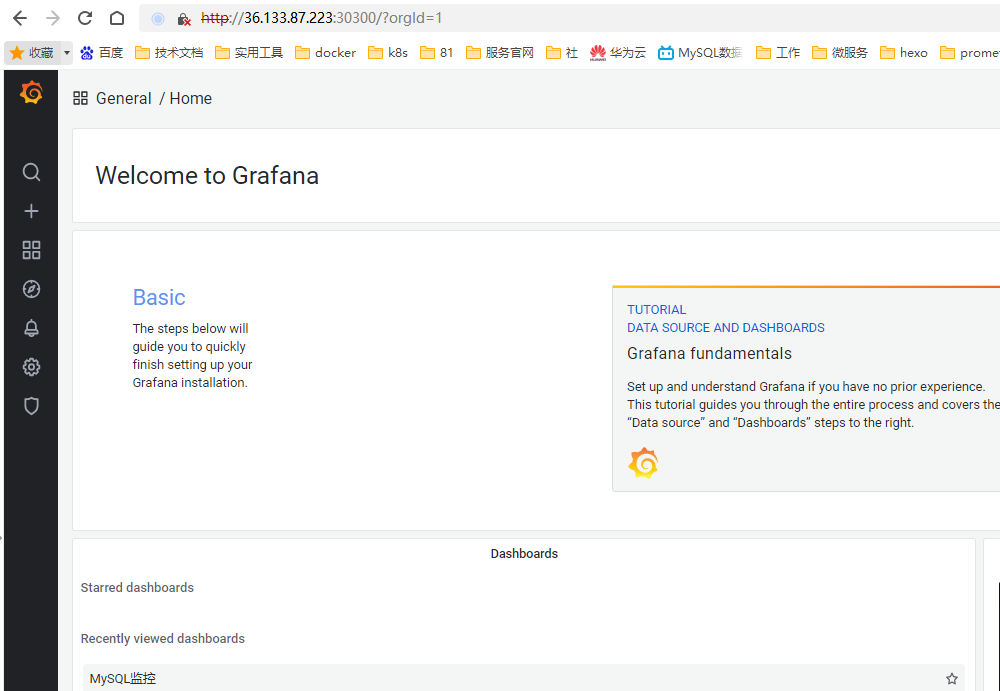Open the Search dashboards magnifier icon

tap(31, 172)
